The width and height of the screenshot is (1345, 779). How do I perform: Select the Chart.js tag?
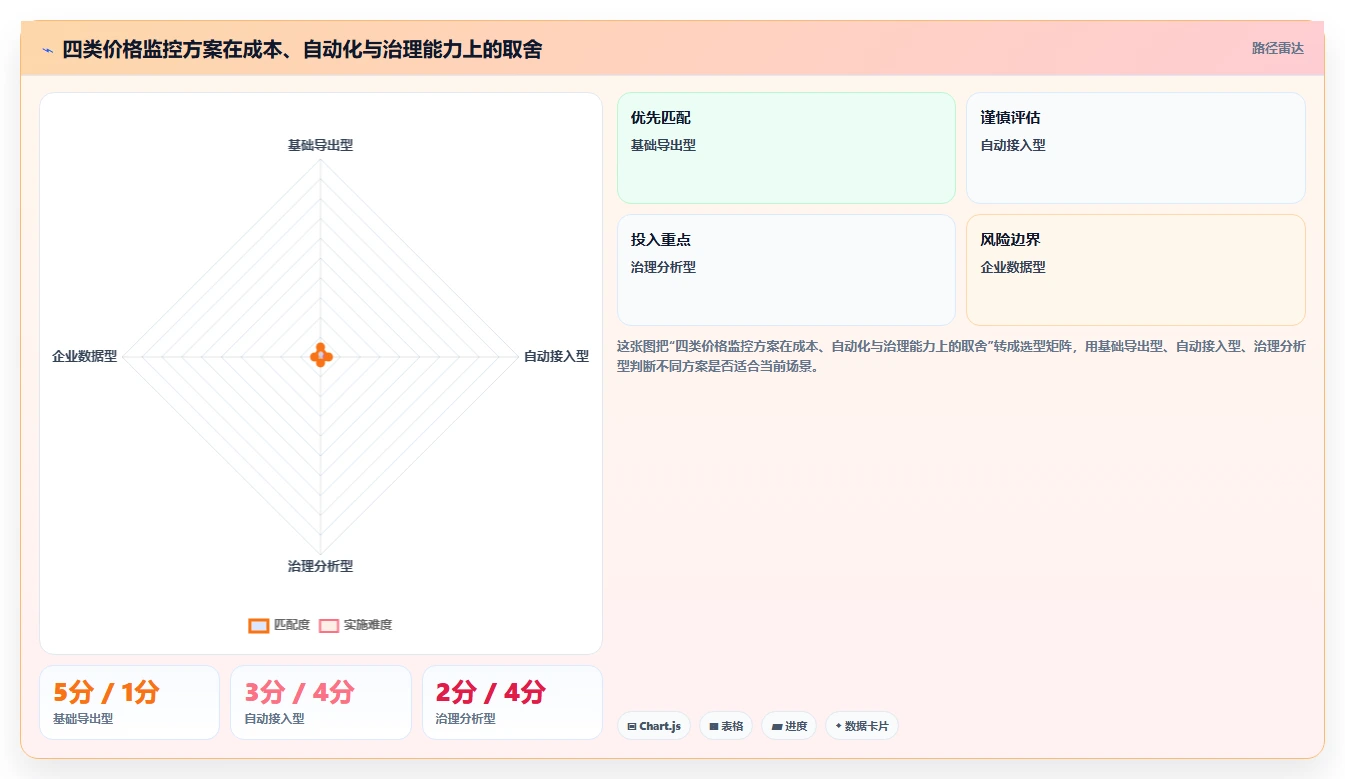pyautogui.click(x=654, y=726)
